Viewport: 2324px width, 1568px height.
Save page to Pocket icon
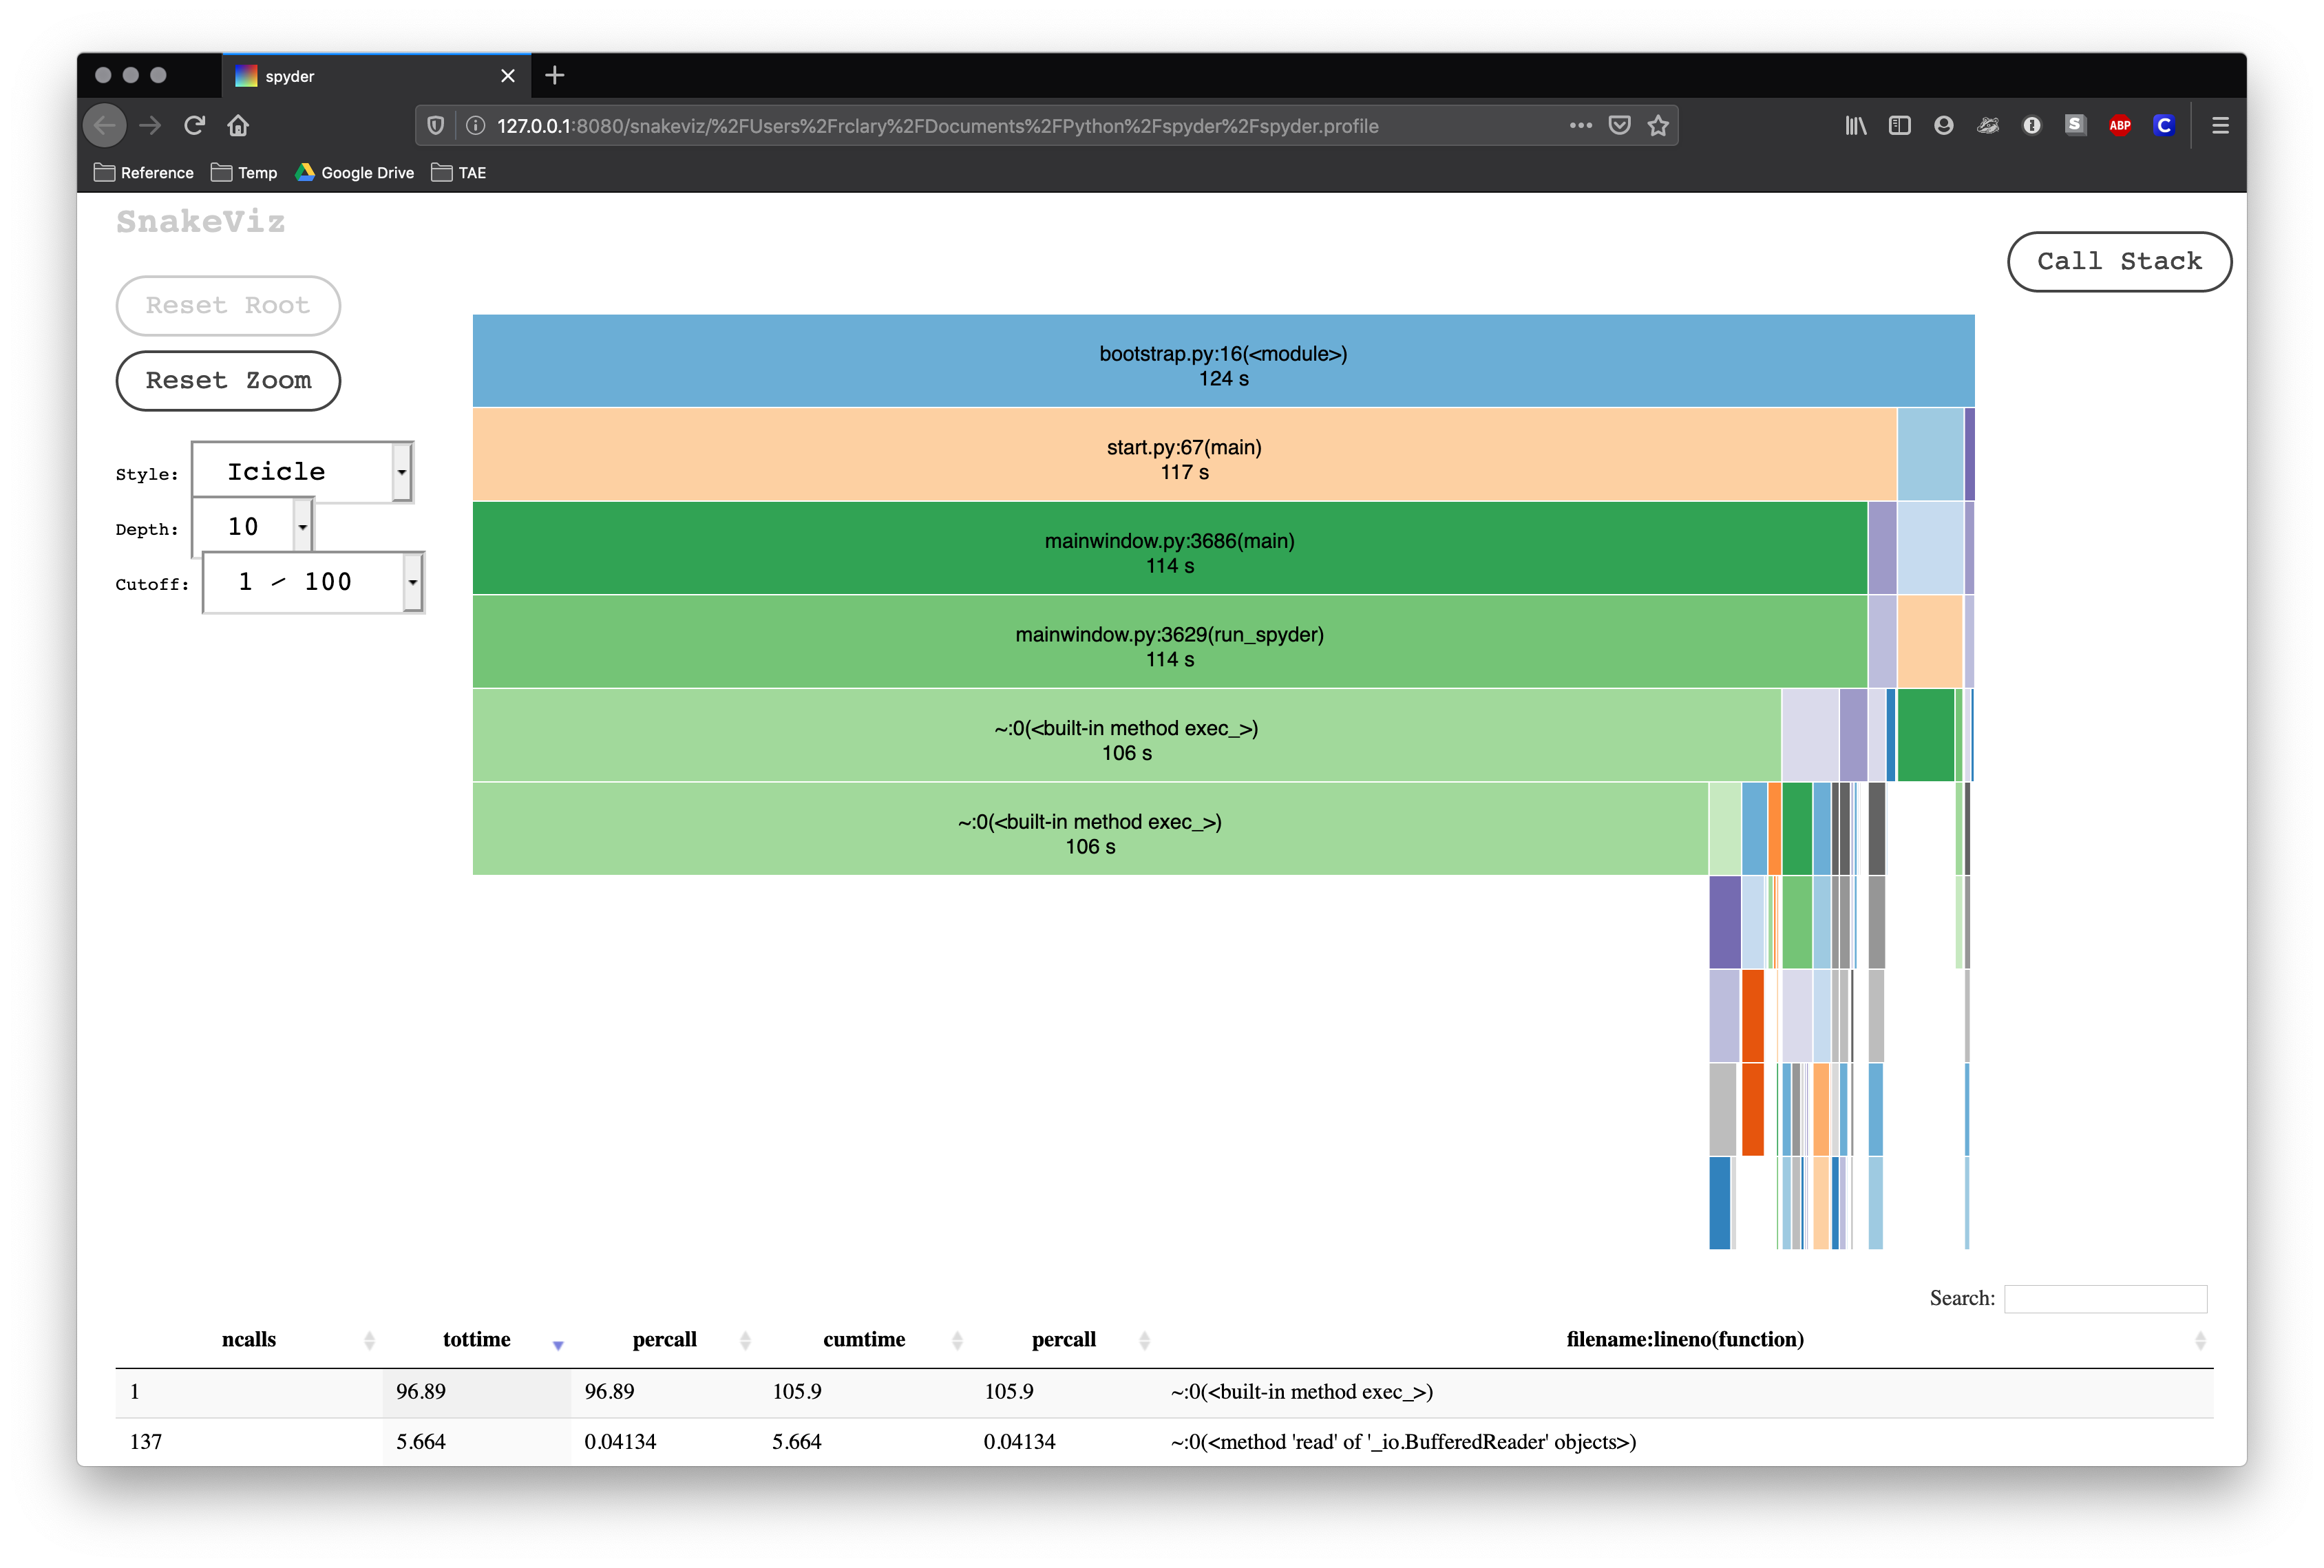[1619, 126]
